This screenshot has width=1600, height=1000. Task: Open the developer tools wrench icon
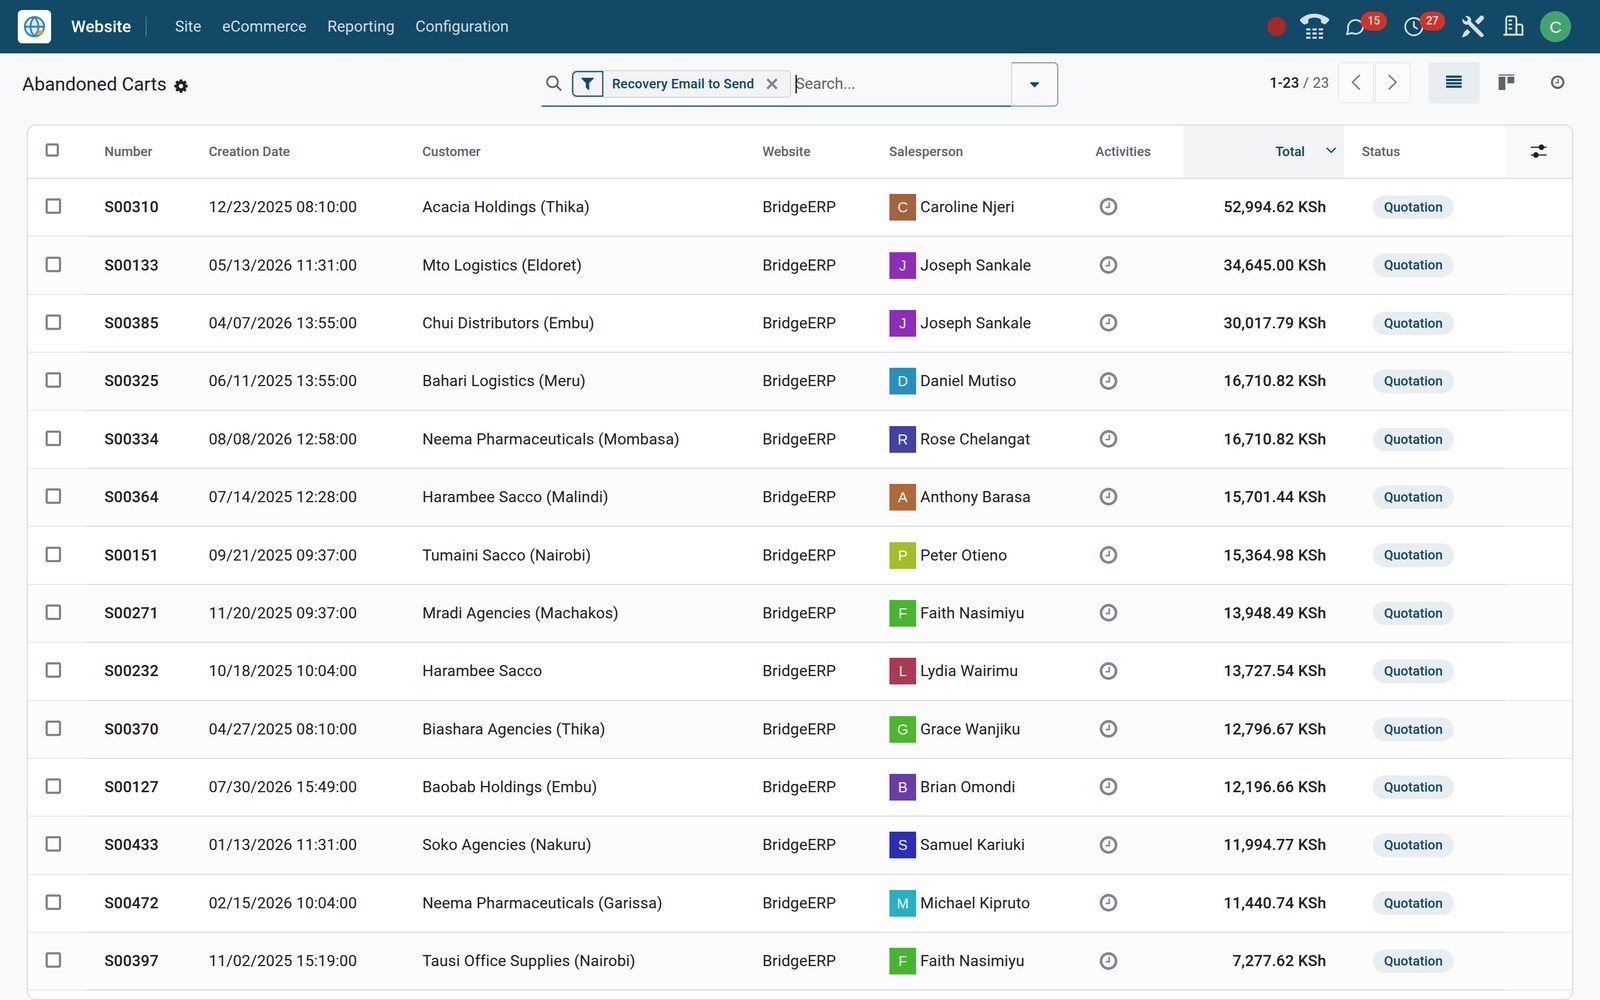pyautogui.click(x=1472, y=27)
